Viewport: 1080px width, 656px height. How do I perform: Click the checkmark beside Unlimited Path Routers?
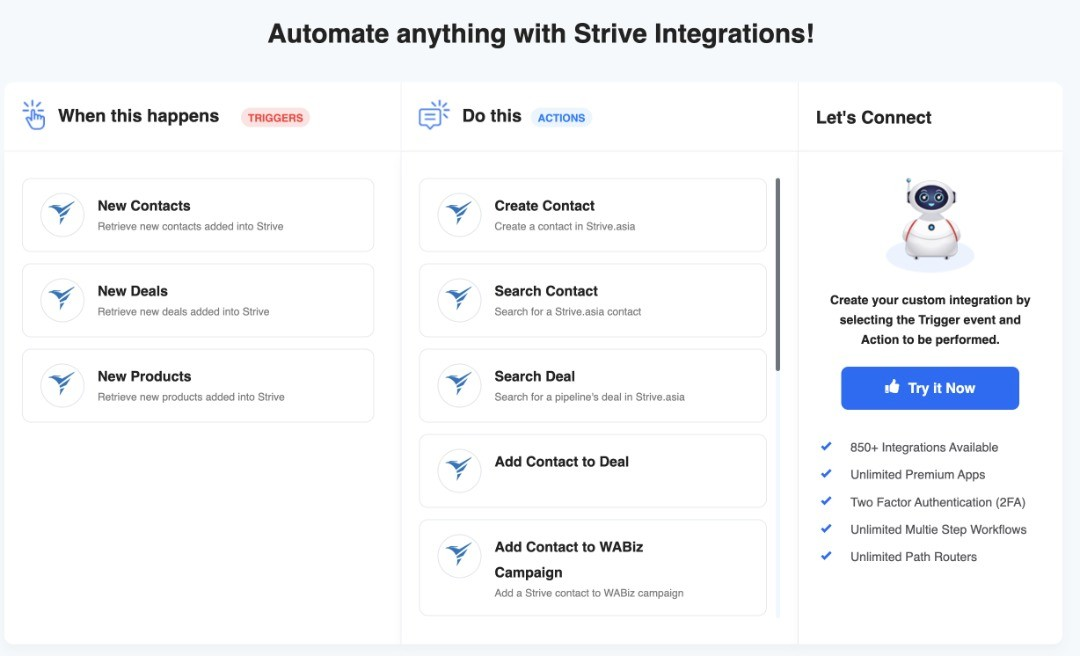tap(826, 556)
